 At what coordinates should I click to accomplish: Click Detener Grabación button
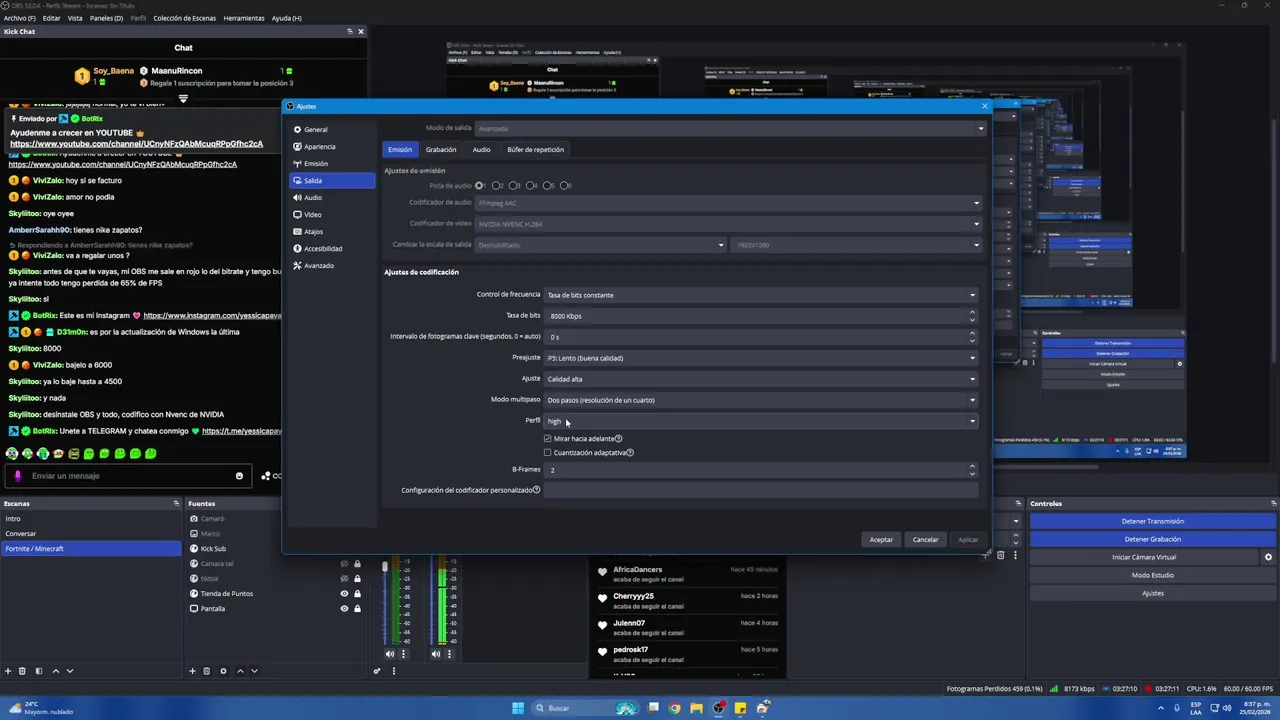pyautogui.click(x=1152, y=539)
